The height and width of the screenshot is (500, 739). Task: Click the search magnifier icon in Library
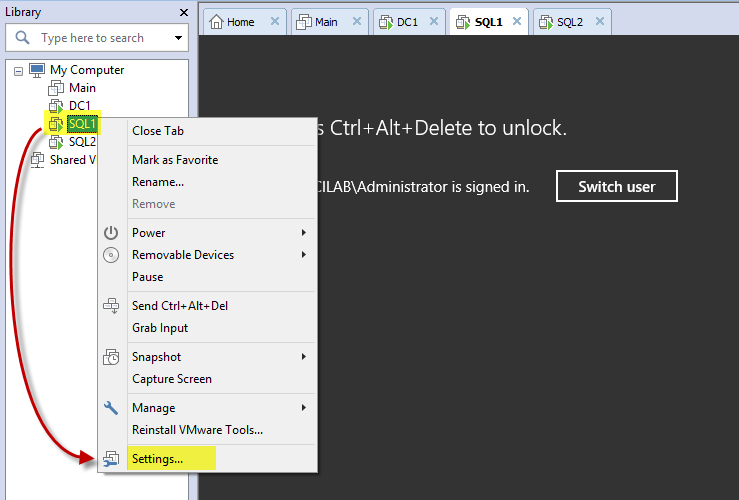click(x=22, y=37)
